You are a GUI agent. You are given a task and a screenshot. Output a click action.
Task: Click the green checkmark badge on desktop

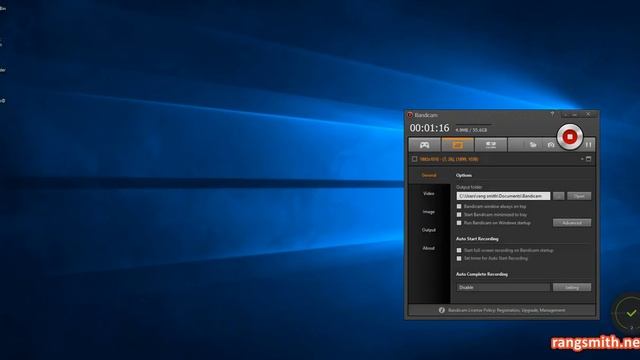click(x=631, y=313)
